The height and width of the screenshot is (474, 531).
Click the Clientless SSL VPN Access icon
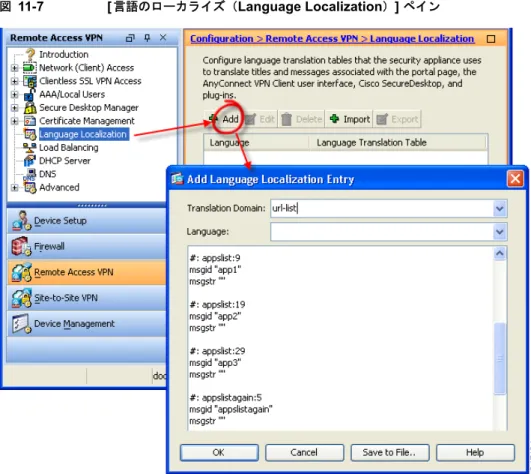click(x=30, y=81)
